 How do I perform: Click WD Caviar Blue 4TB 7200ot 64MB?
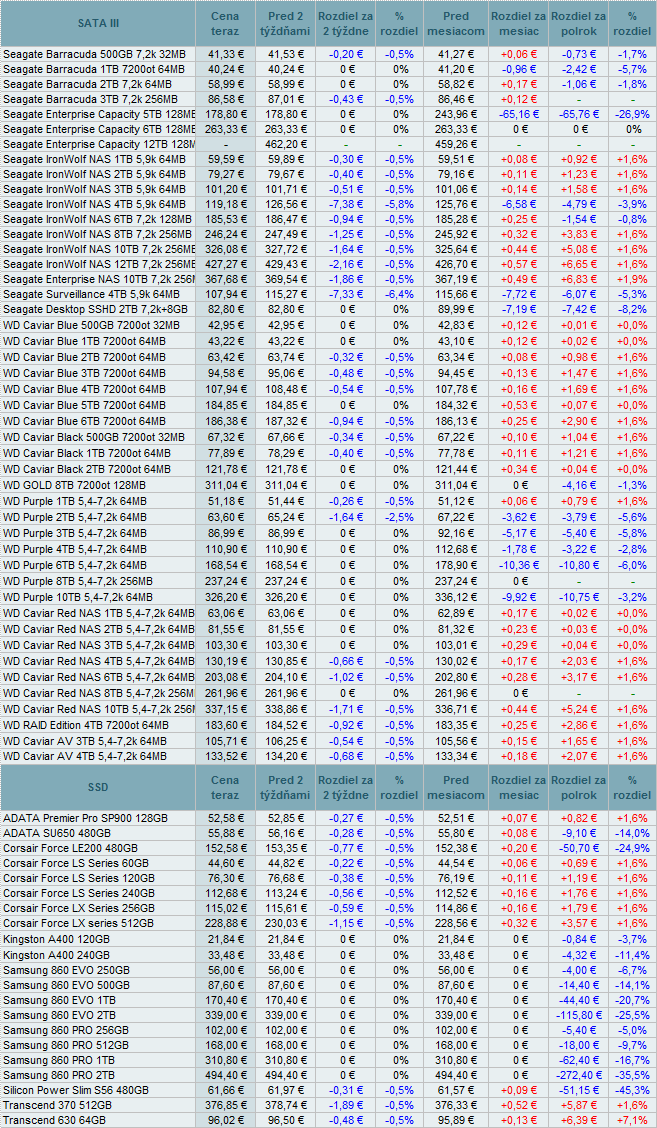84,389
